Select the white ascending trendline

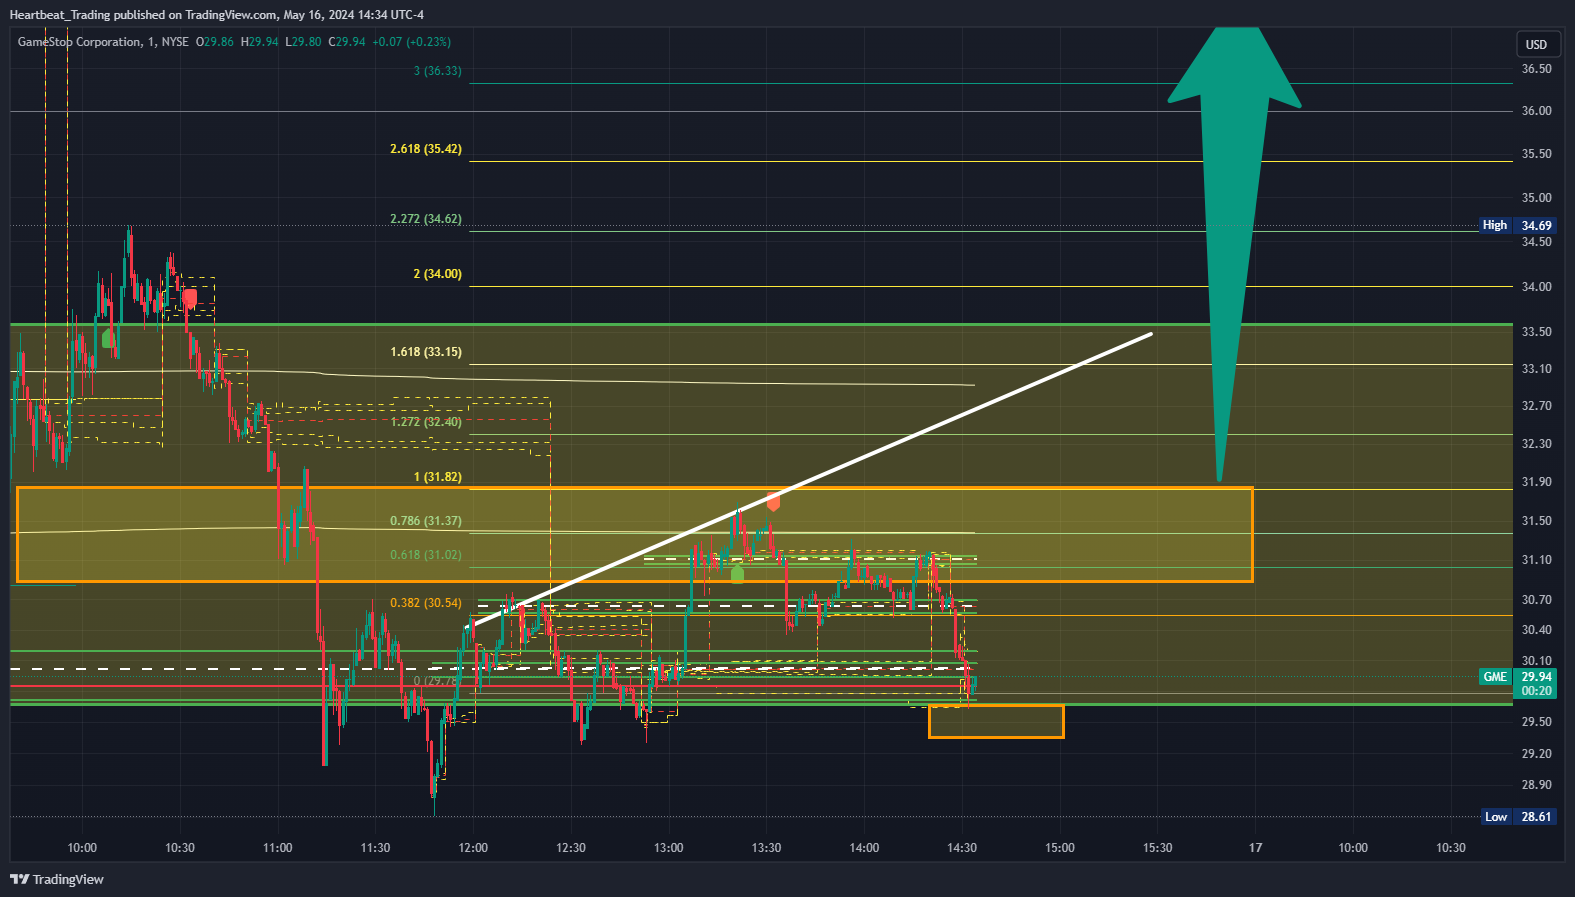(x=810, y=480)
